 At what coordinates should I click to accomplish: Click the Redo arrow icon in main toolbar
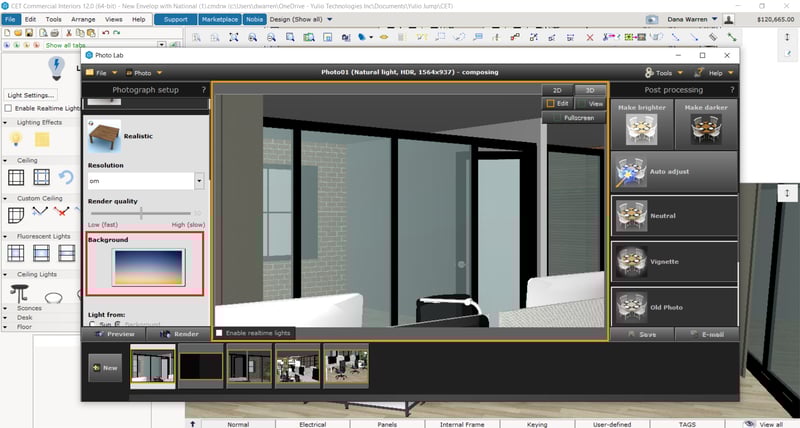[117, 33]
